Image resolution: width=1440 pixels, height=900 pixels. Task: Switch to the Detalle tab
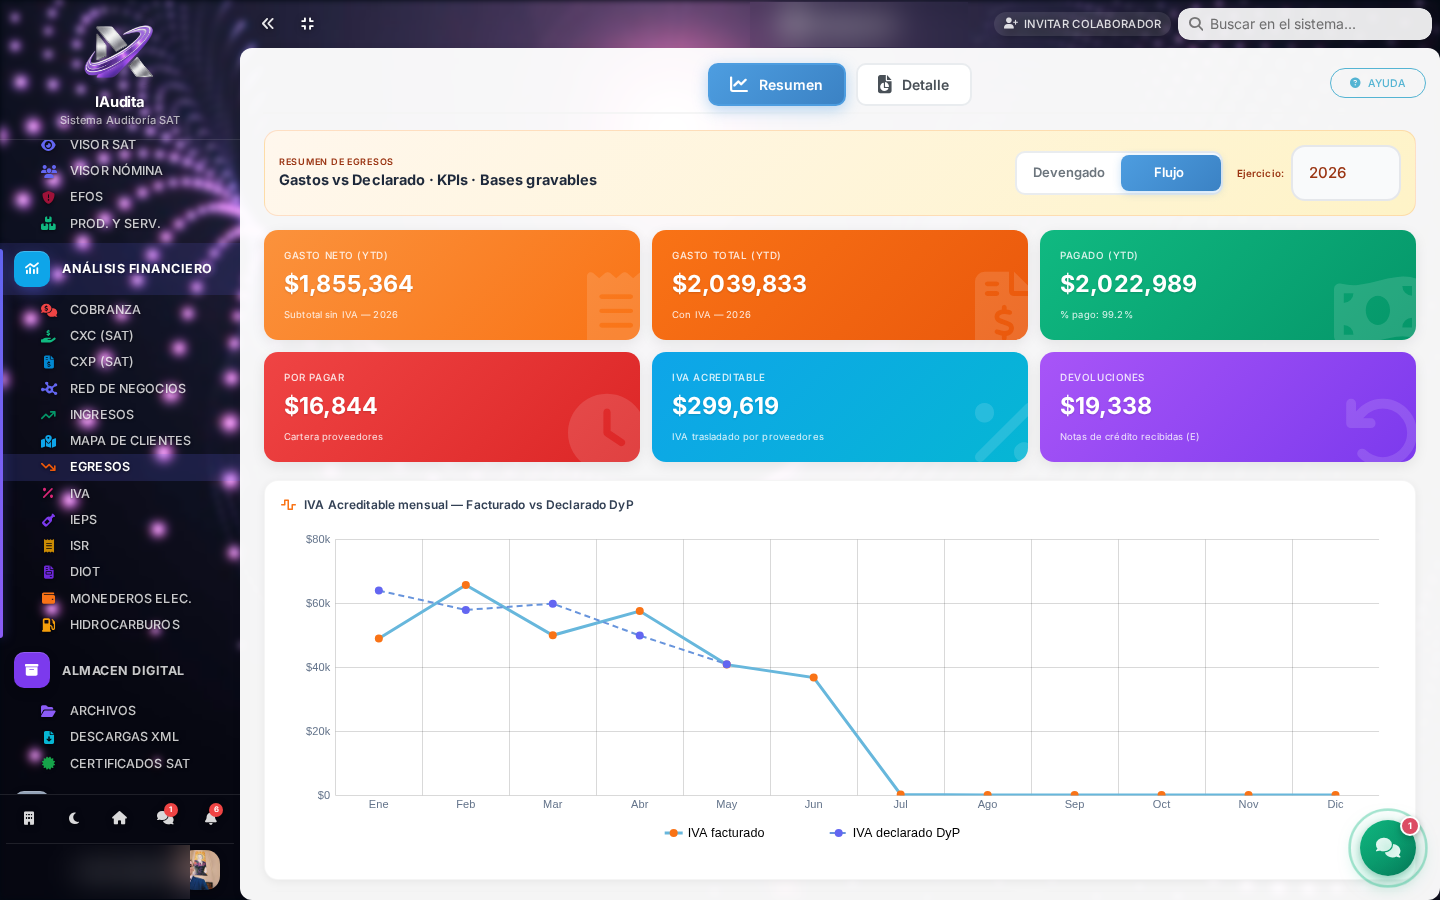914,85
